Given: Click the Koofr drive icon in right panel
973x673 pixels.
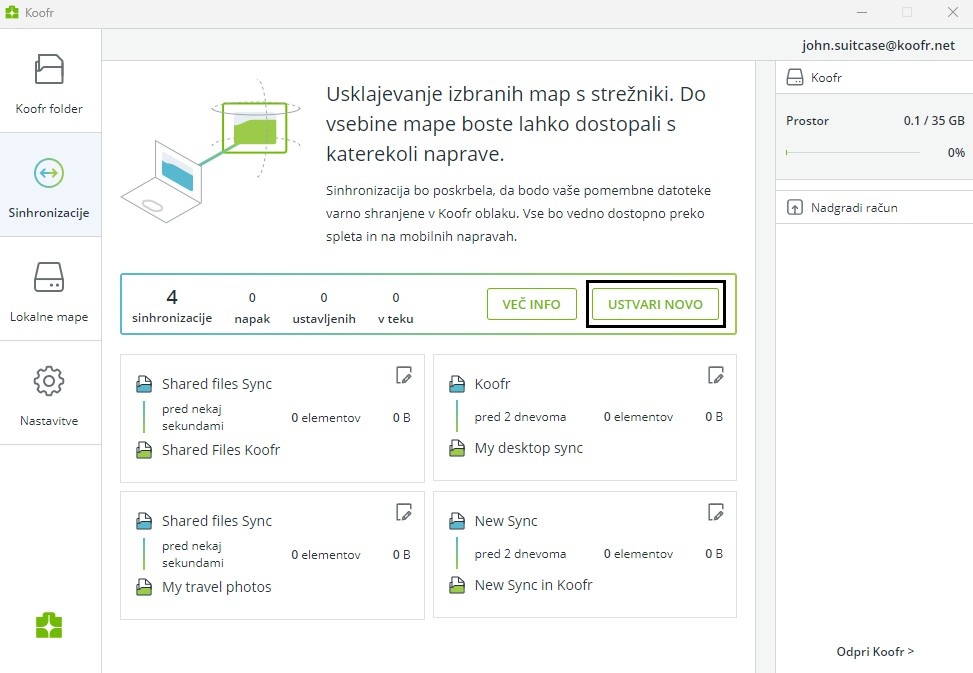Looking at the screenshot, I should pyautogui.click(x=795, y=78).
